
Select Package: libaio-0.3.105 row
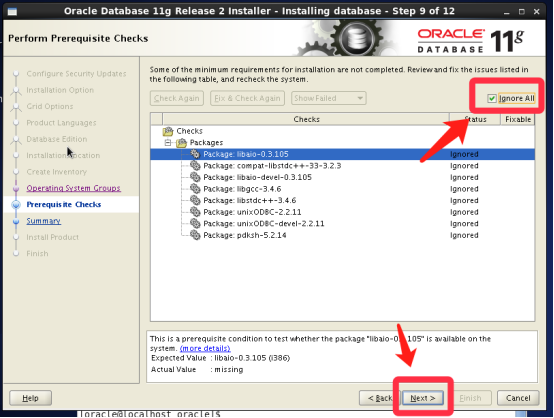tap(342, 154)
